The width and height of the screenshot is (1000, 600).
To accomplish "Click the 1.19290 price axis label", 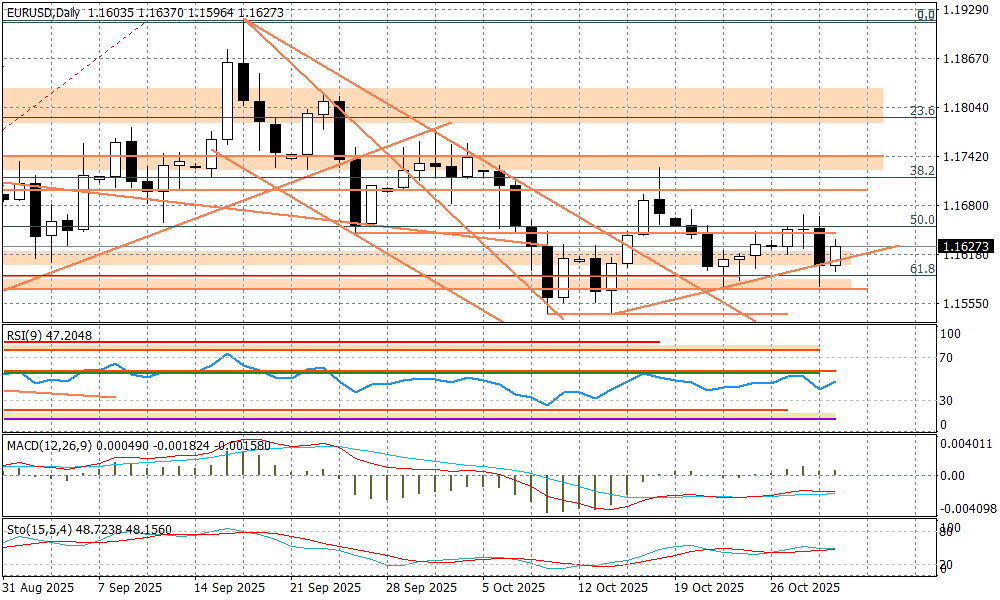I will (x=967, y=11).
